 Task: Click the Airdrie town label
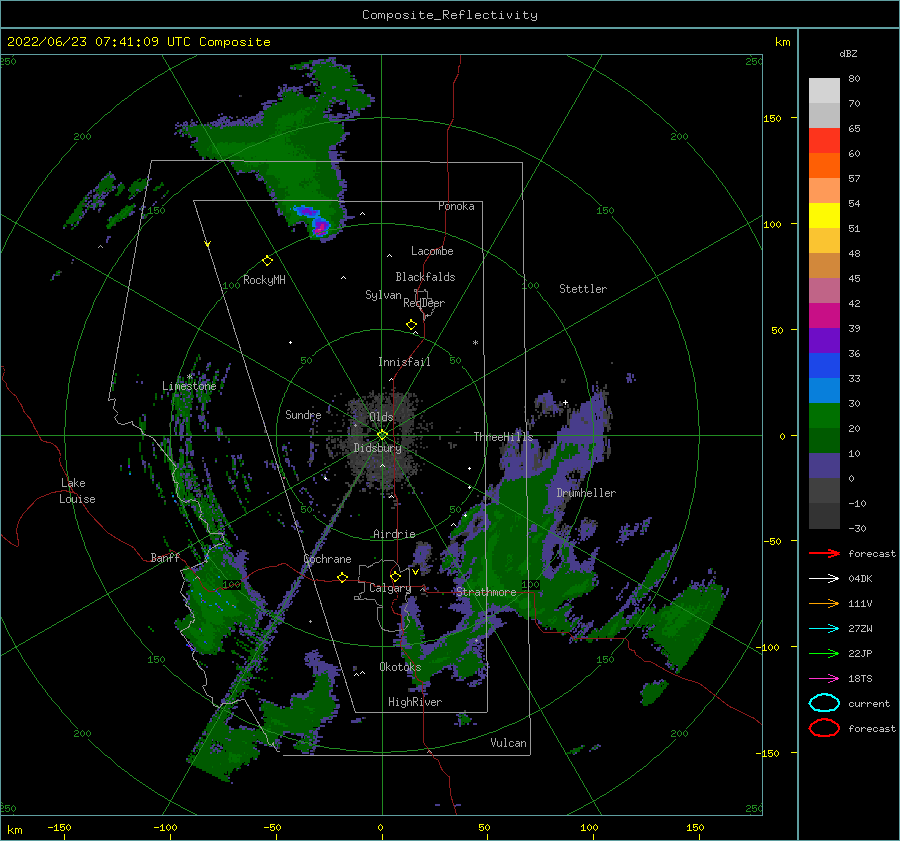click(x=394, y=534)
